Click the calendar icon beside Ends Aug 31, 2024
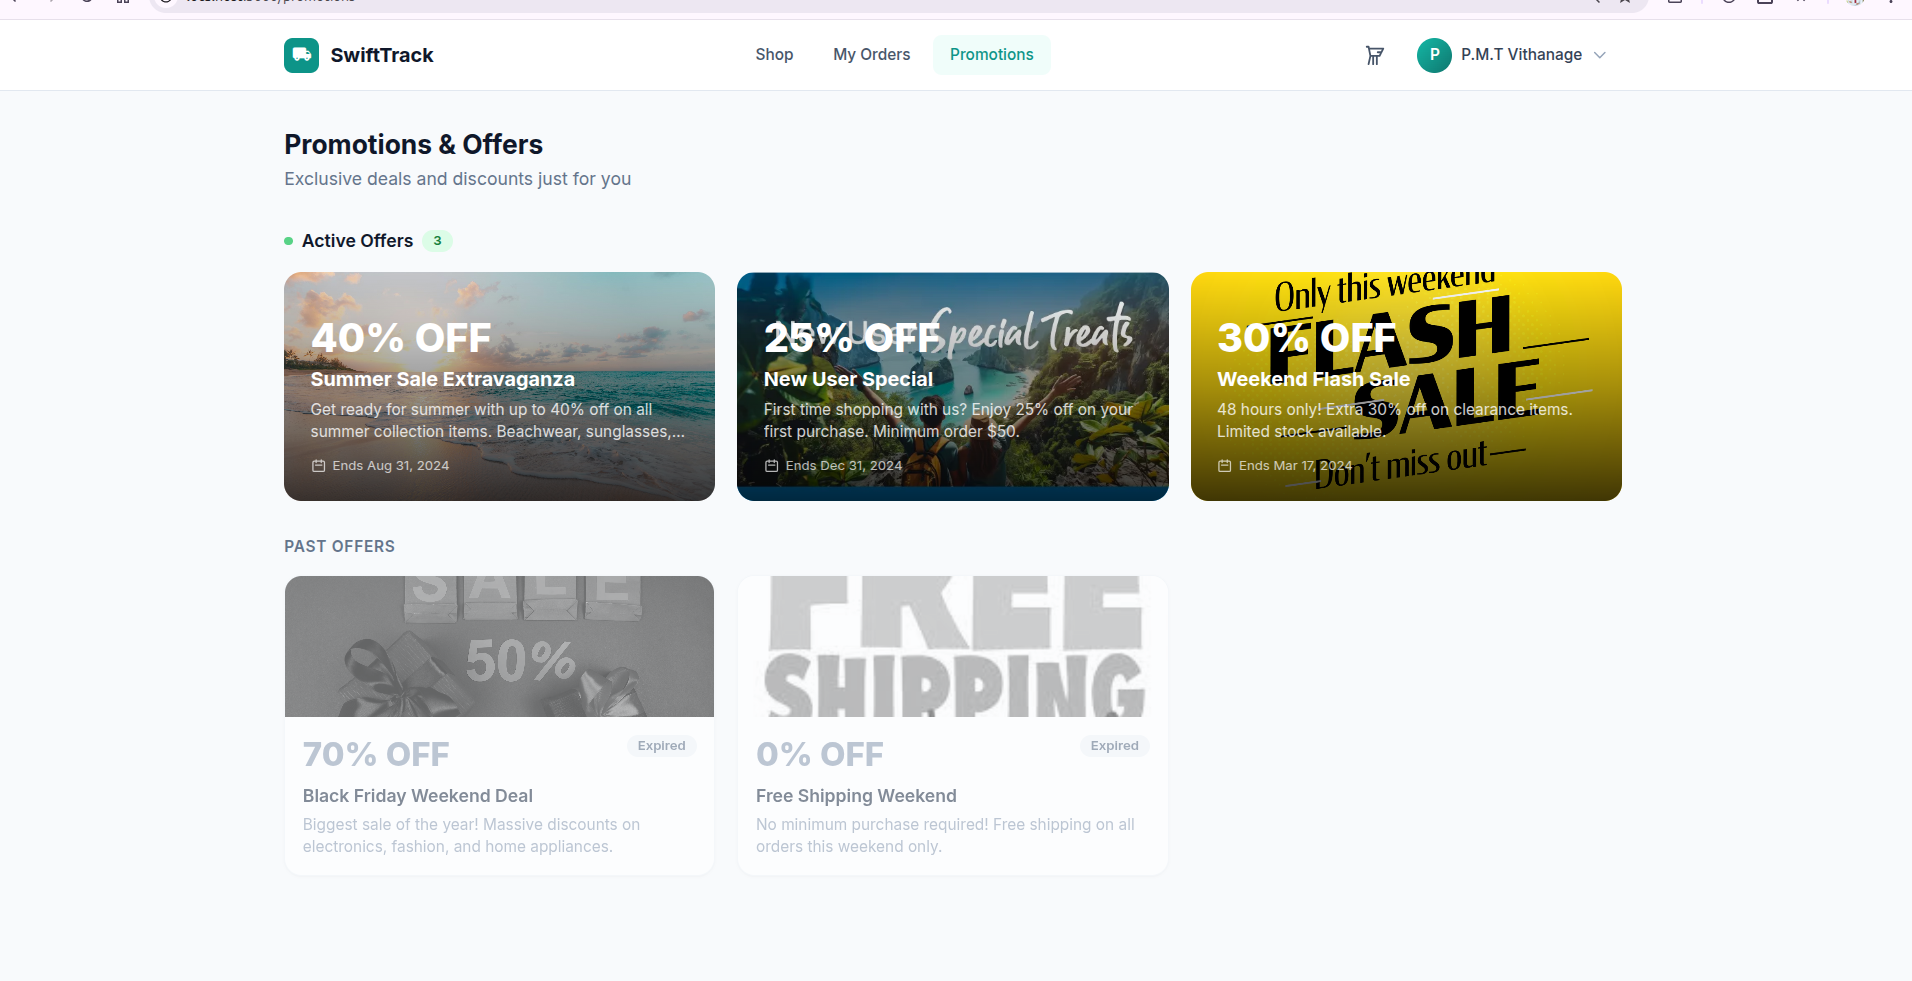This screenshot has height=981, width=1912. (x=318, y=466)
